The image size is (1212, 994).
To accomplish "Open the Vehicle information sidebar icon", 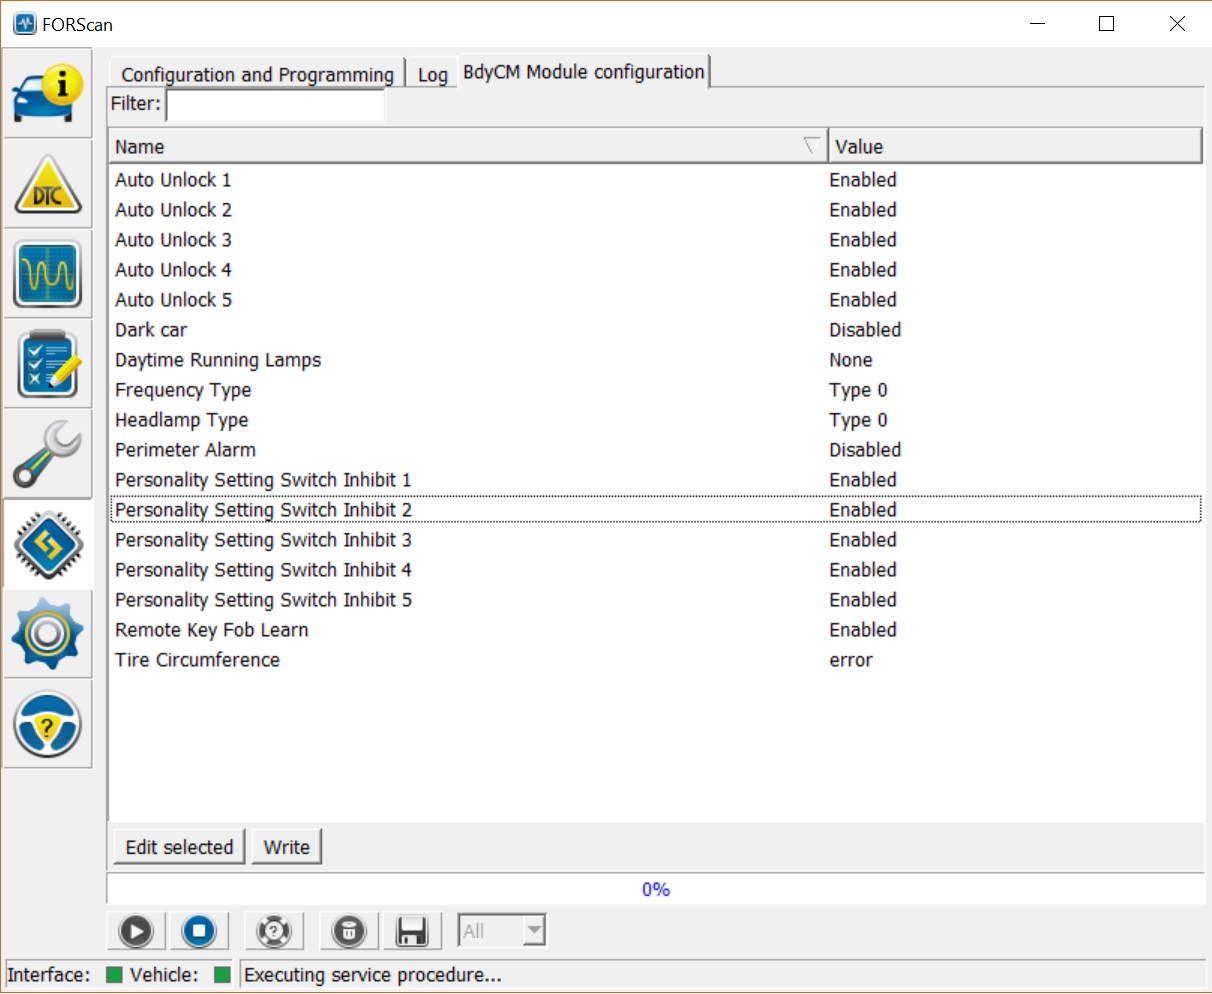I will pyautogui.click(x=47, y=94).
